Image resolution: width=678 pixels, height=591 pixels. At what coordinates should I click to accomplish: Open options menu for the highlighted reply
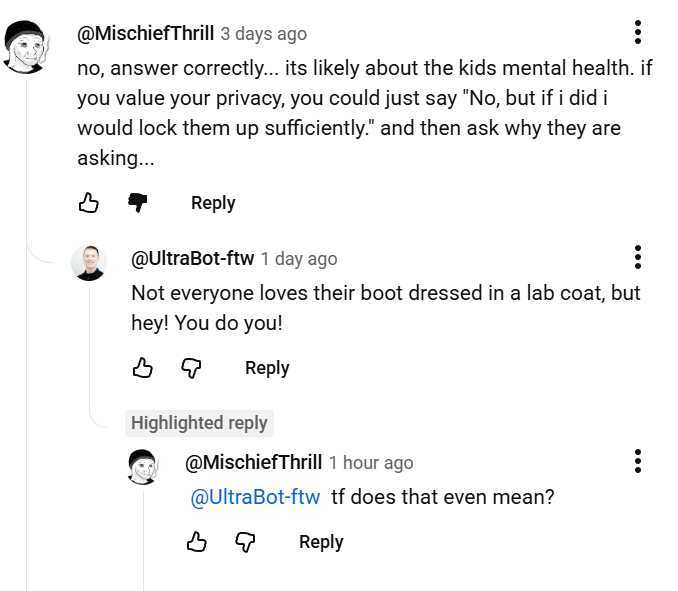tap(638, 461)
